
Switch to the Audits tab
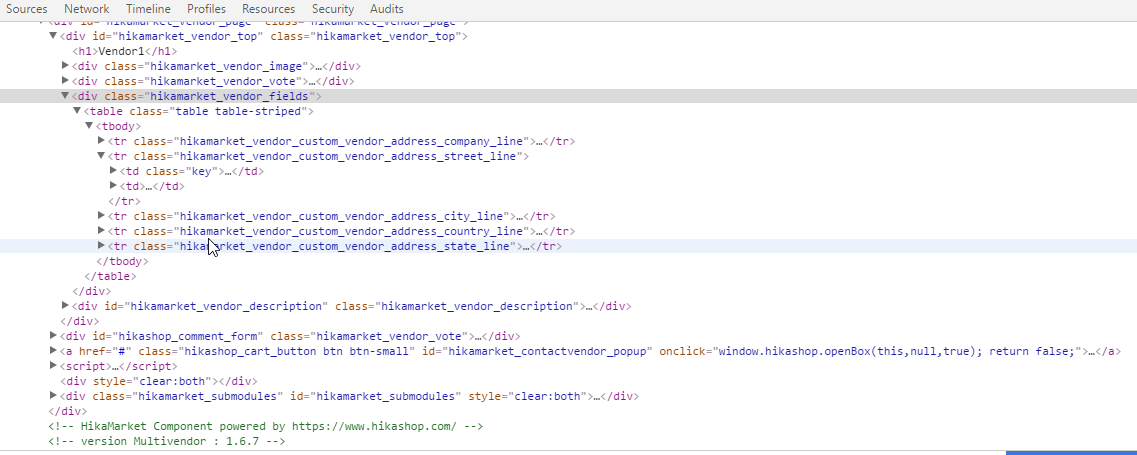click(386, 9)
